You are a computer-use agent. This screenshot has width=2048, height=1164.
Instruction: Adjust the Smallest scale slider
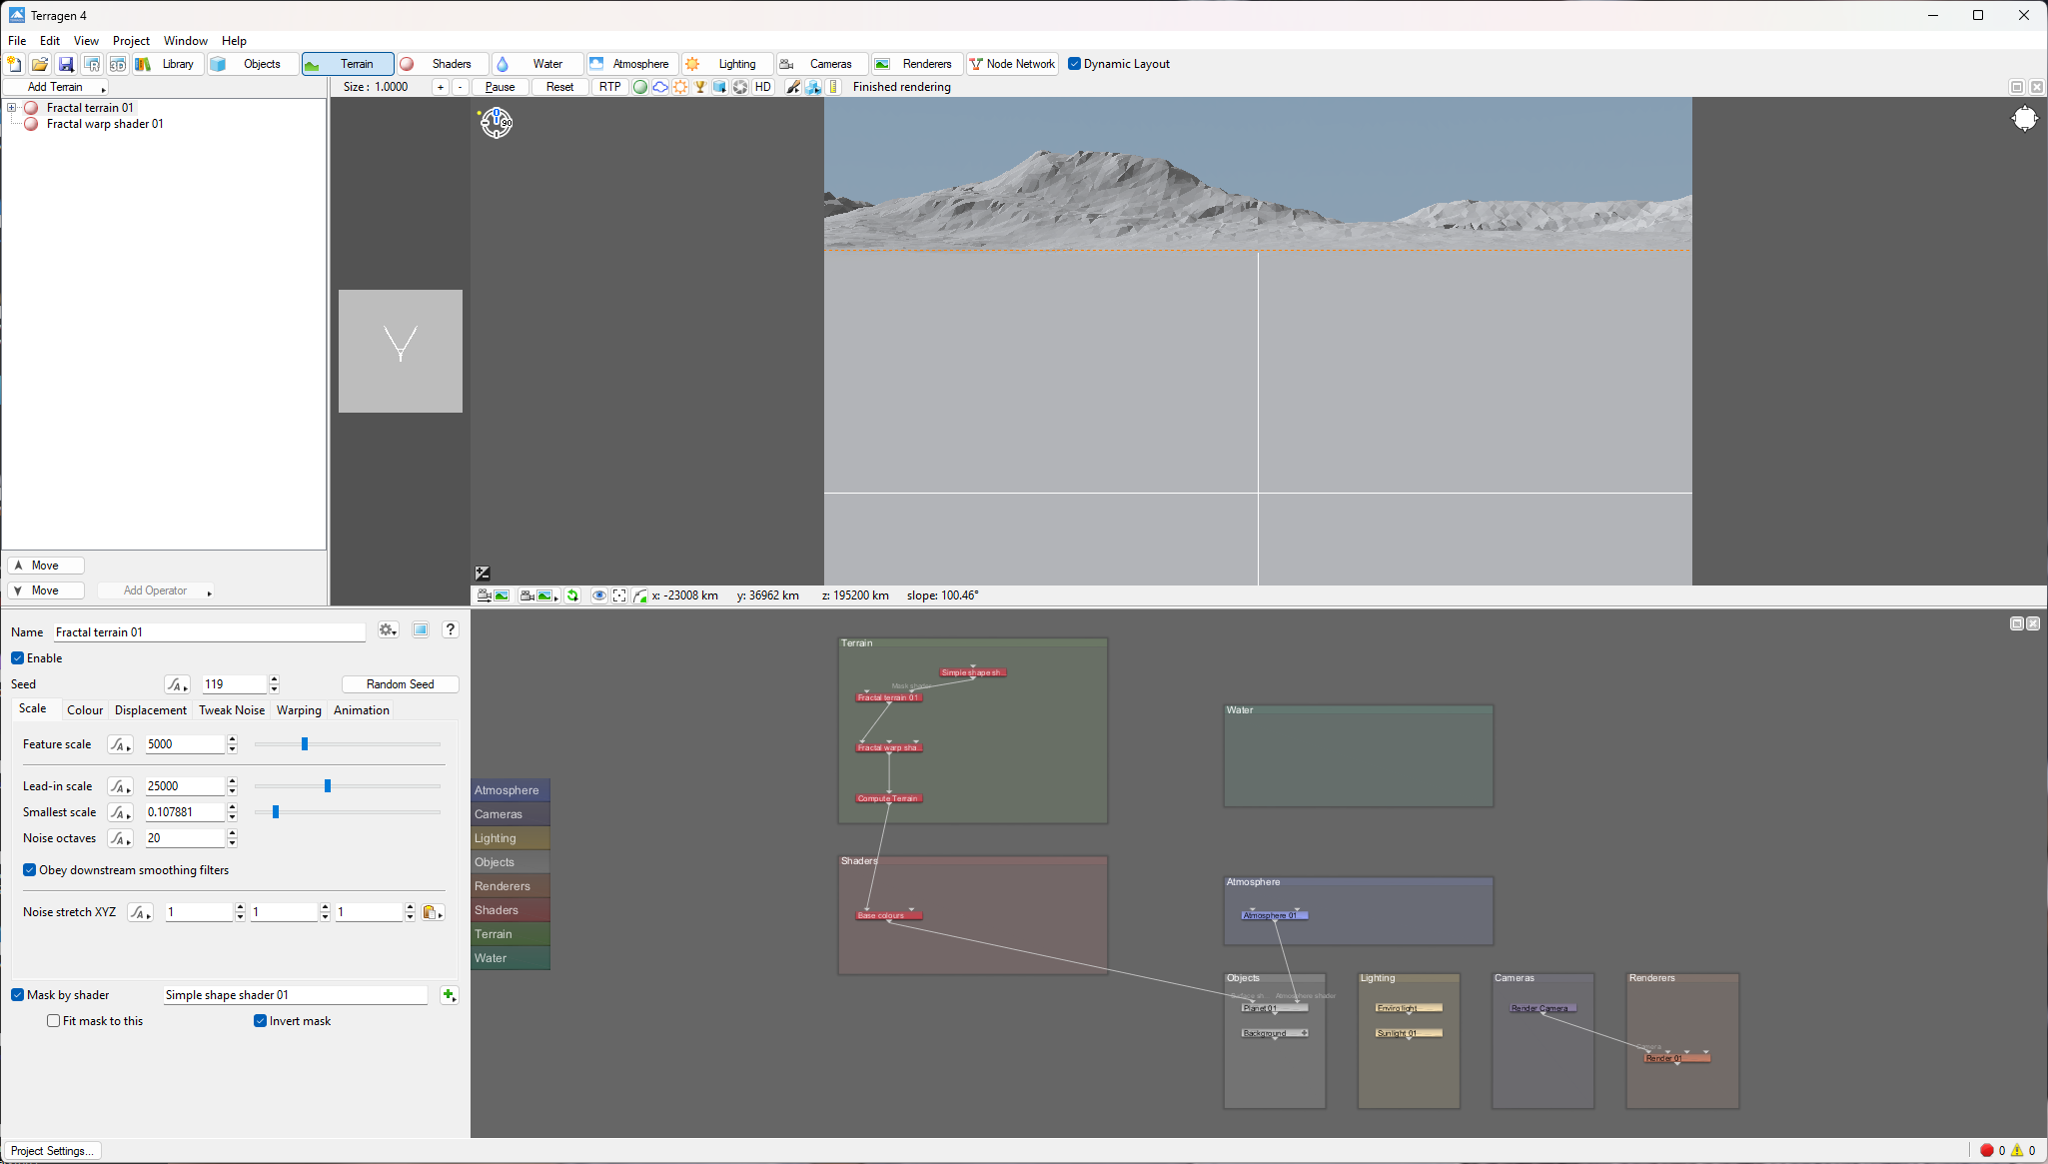tap(276, 812)
